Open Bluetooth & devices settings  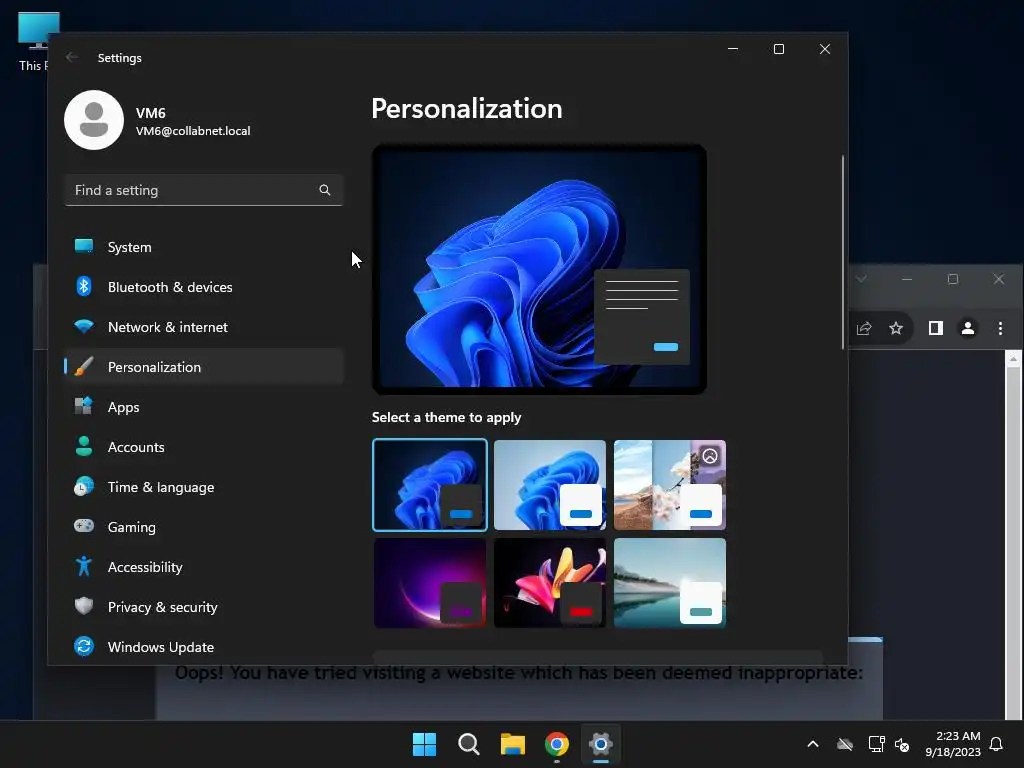click(x=204, y=287)
